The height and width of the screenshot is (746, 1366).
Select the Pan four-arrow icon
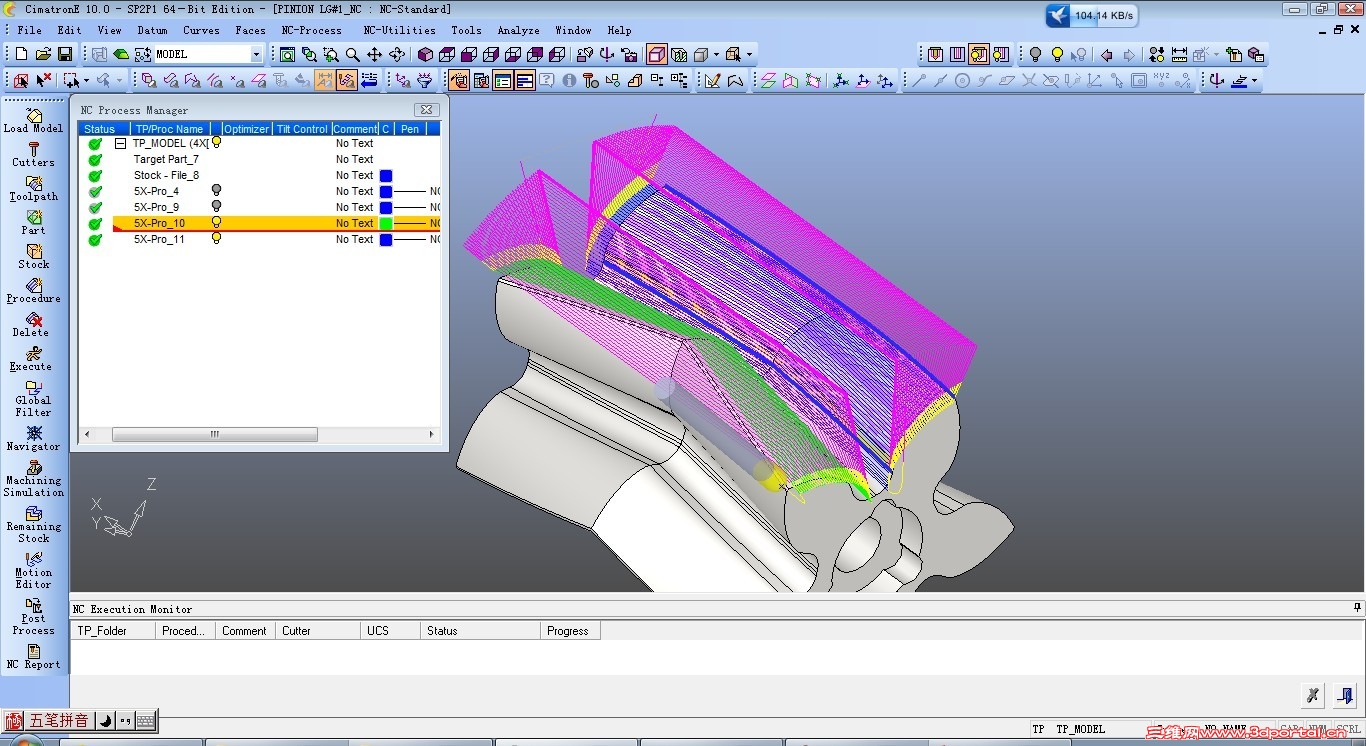(374, 54)
